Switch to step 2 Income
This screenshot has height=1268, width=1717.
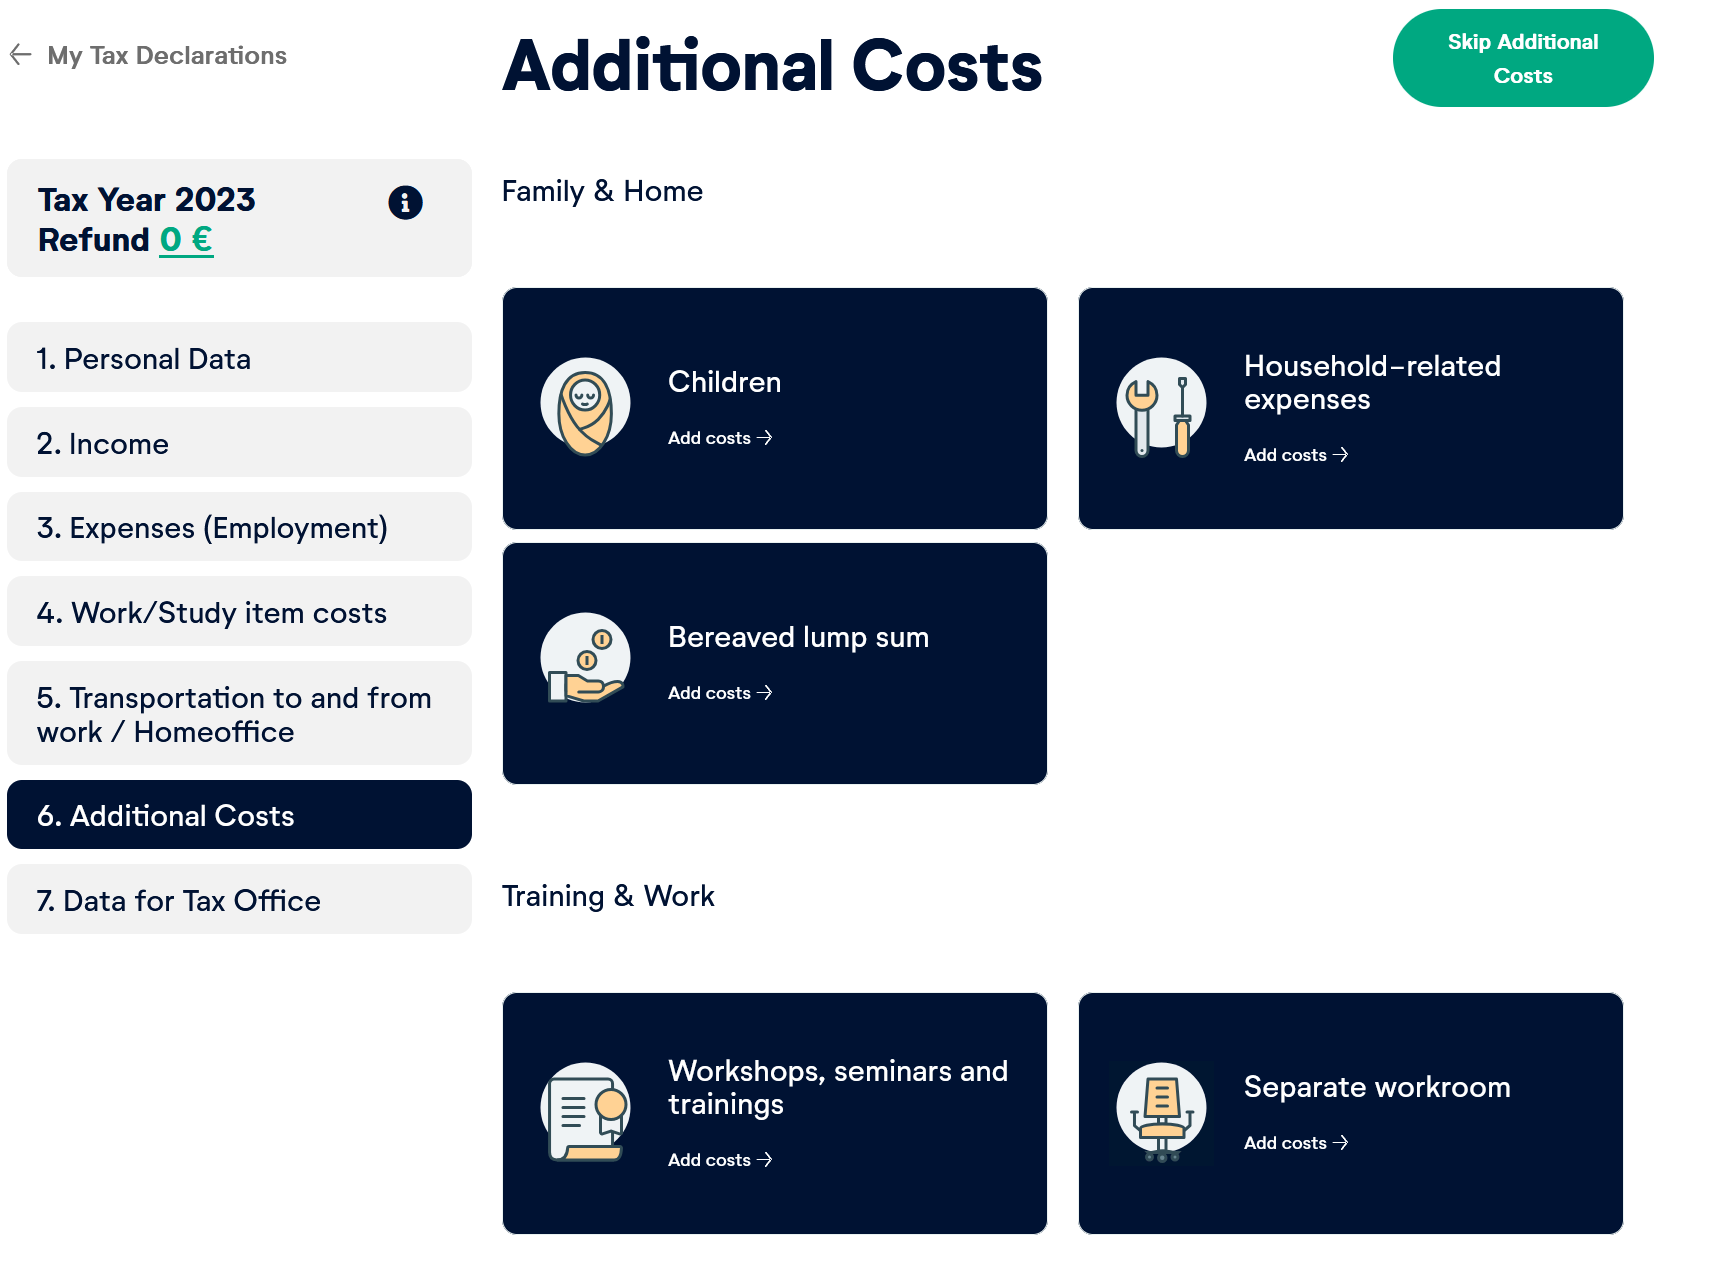click(238, 443)
